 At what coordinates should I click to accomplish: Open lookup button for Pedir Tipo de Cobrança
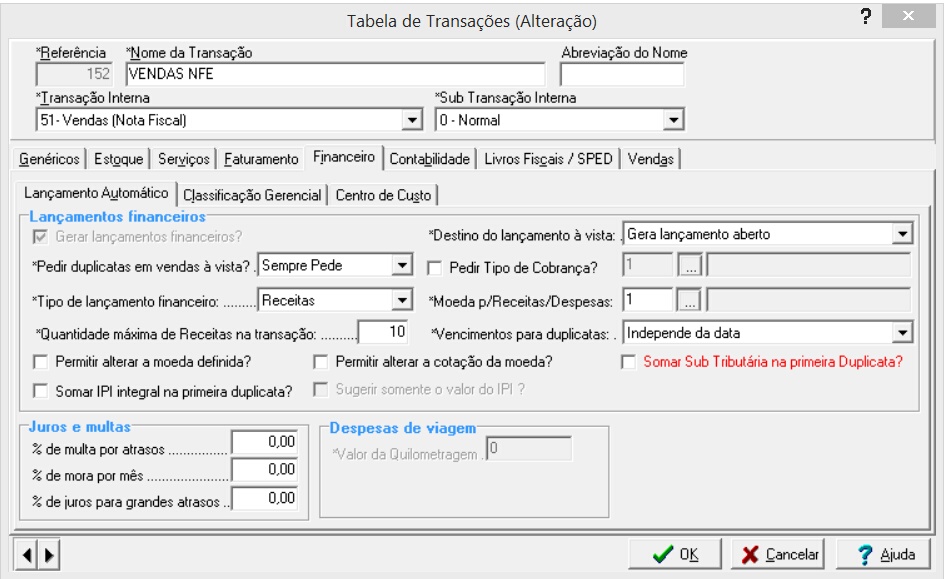click(690, 265)
